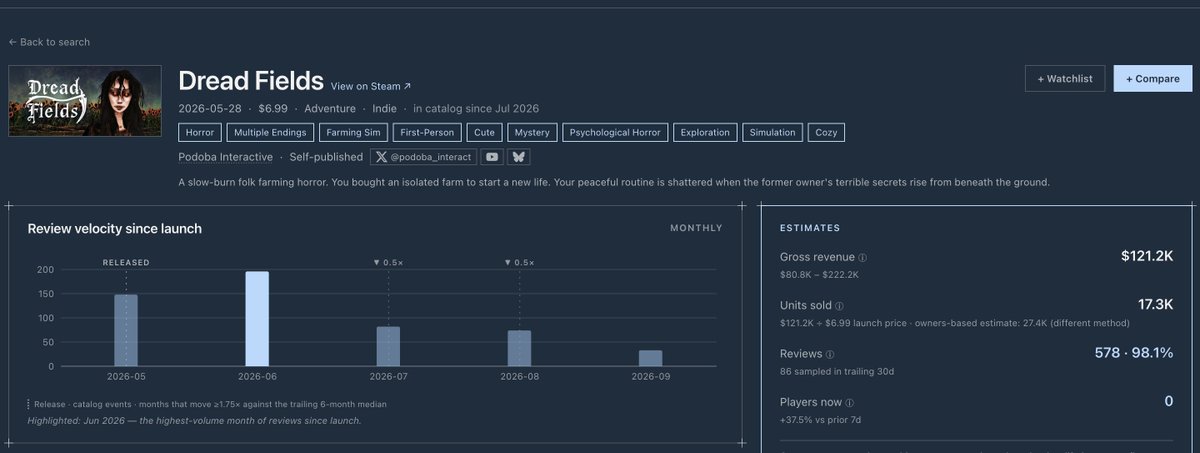Click the Review velocity since launch heading
The width and height of the screenshot is (1200, 453).
click(115, 229)
